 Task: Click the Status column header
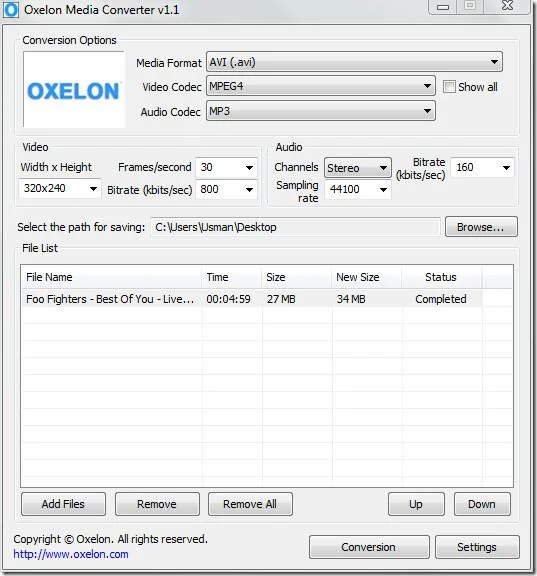tap(442, 277)
